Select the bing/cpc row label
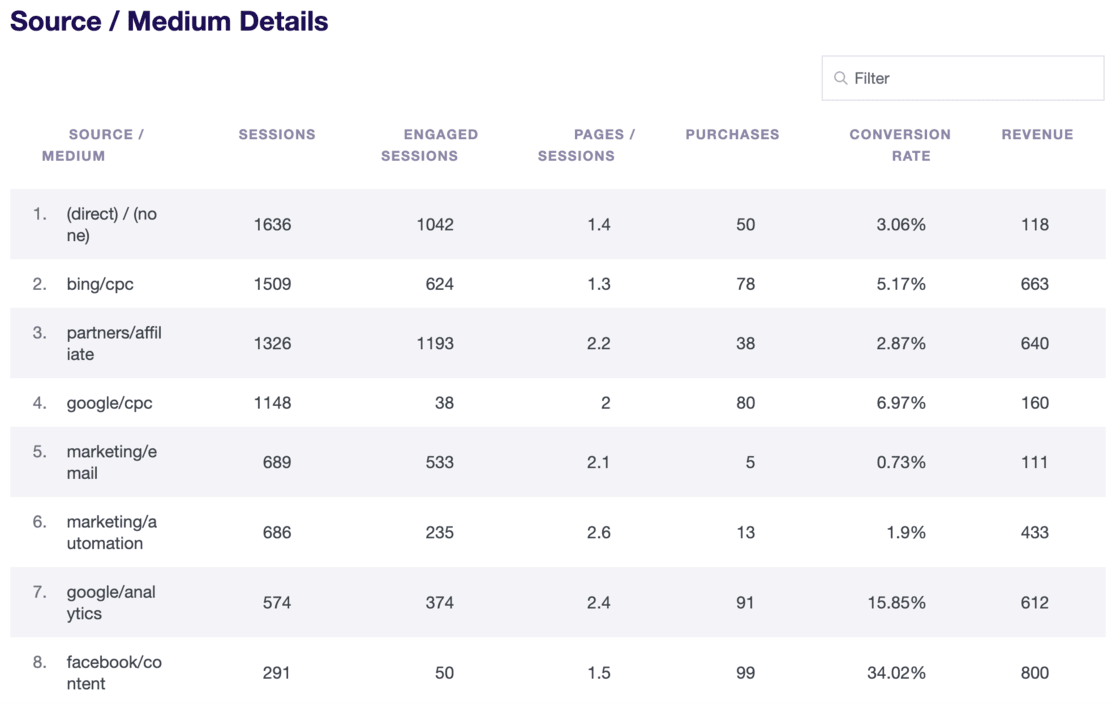The image size is (1116, 703). [100, 284]
